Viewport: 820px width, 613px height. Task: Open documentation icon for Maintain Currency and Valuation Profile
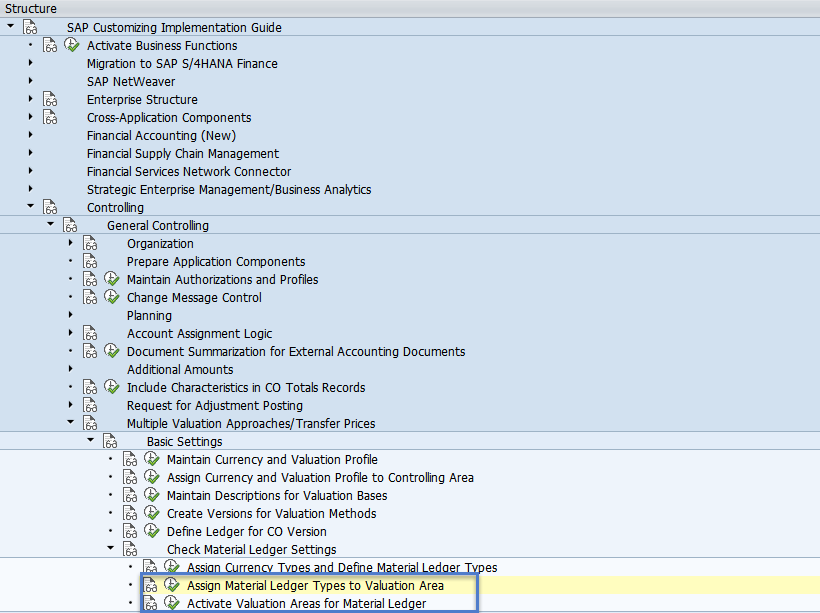click(130, 459)
